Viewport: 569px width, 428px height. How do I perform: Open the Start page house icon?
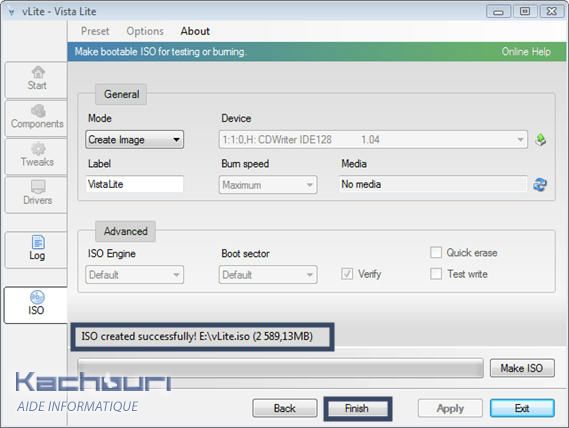[38, 72]
